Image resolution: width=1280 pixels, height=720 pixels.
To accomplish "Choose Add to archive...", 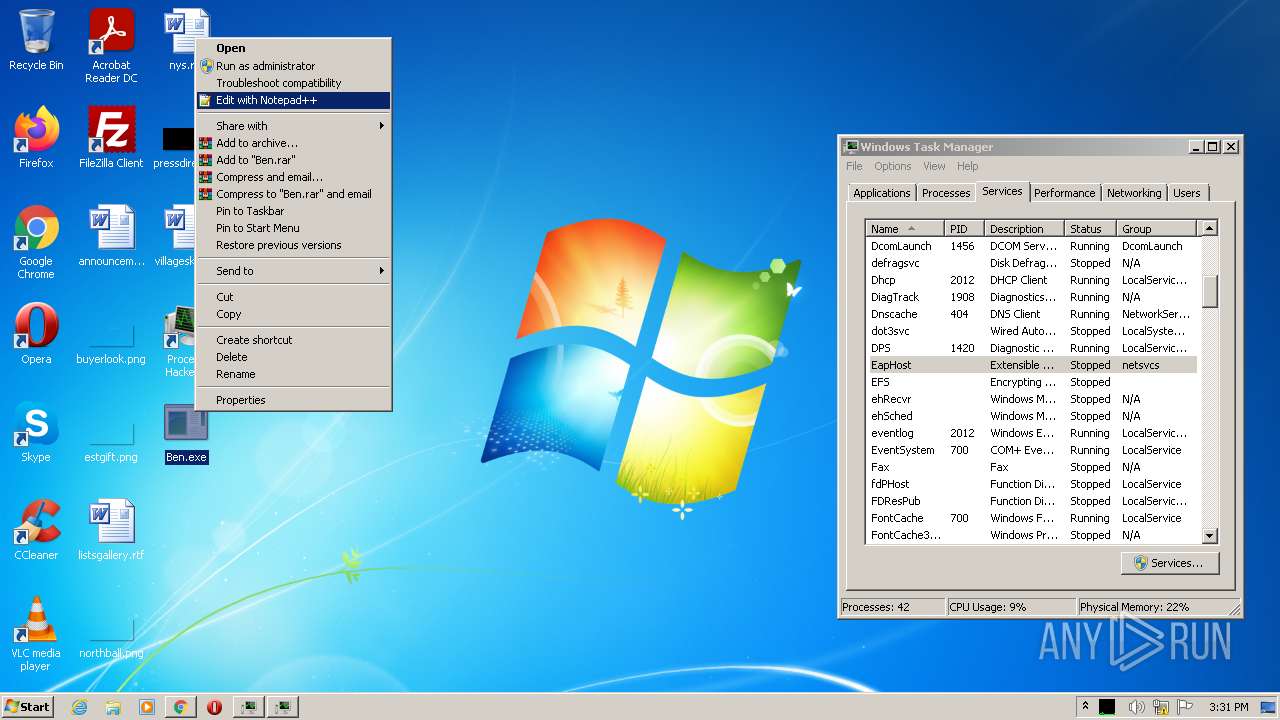I will coord(293,143).
